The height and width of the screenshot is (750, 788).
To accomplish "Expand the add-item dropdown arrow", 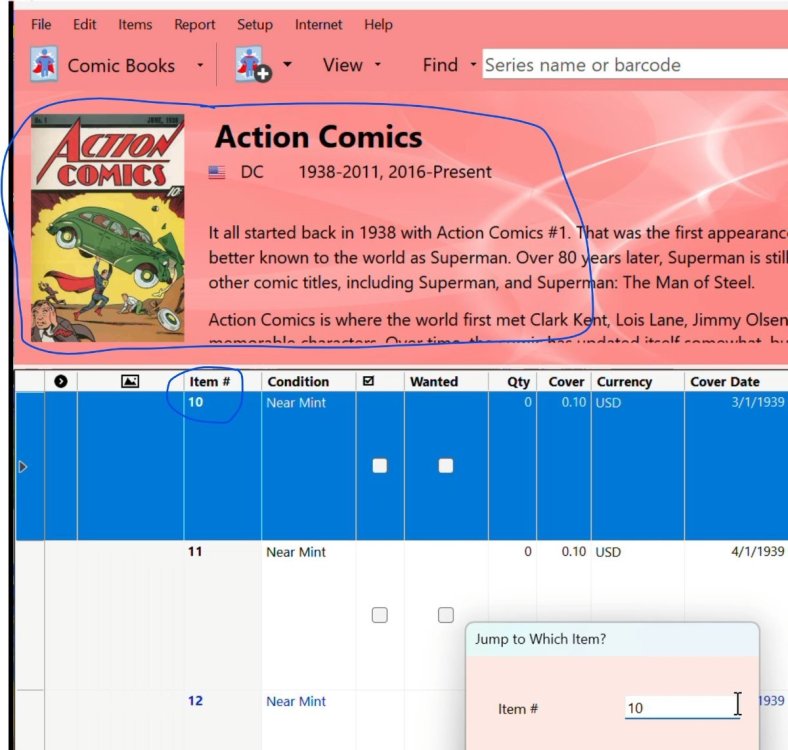I will (x=288, y=65).
